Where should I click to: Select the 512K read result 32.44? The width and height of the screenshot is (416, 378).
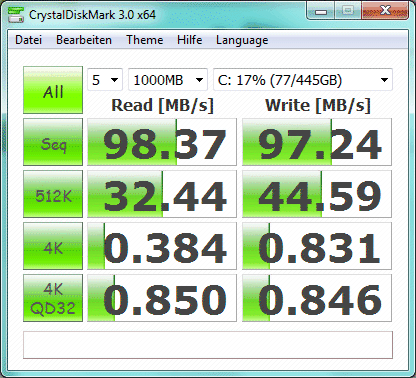[162, 194]
